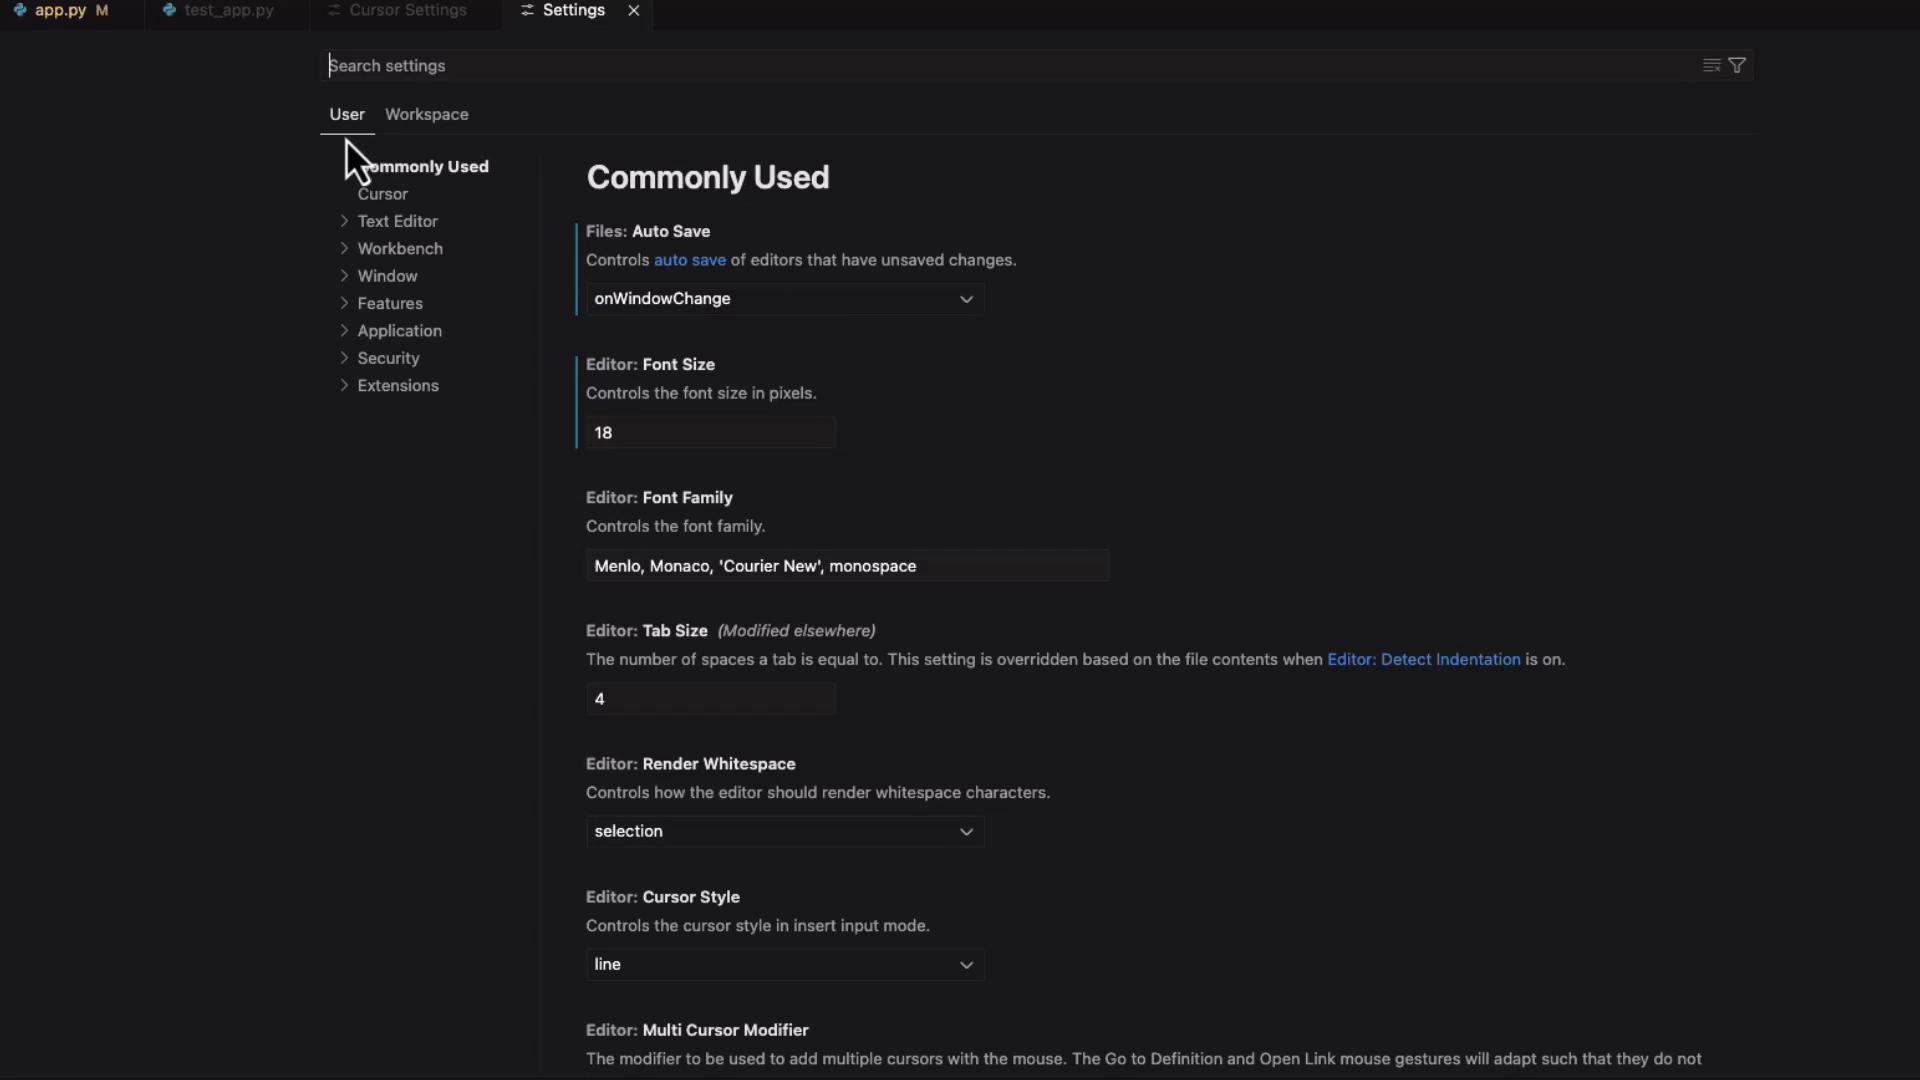
Task: Open the Cursor Style dropdown
Action: tap(784, 965)
